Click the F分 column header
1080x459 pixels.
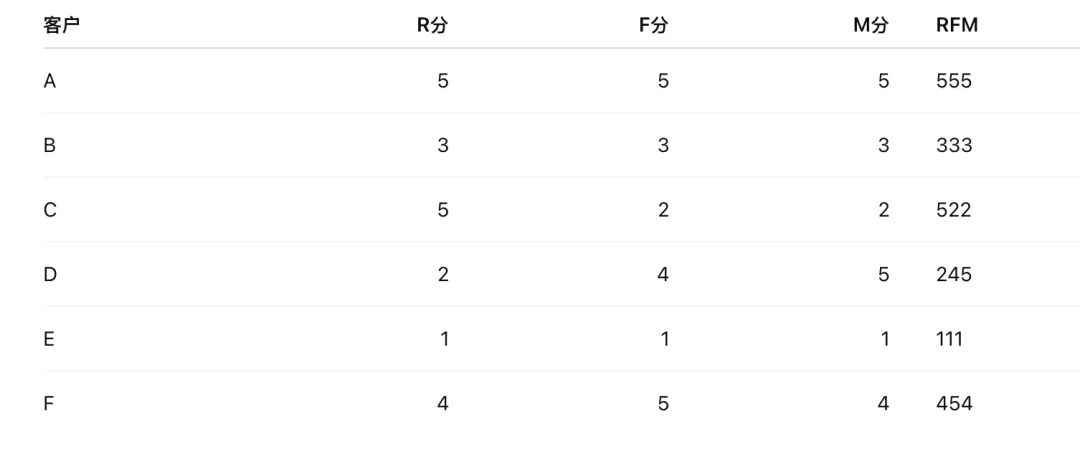pos(654,26)
